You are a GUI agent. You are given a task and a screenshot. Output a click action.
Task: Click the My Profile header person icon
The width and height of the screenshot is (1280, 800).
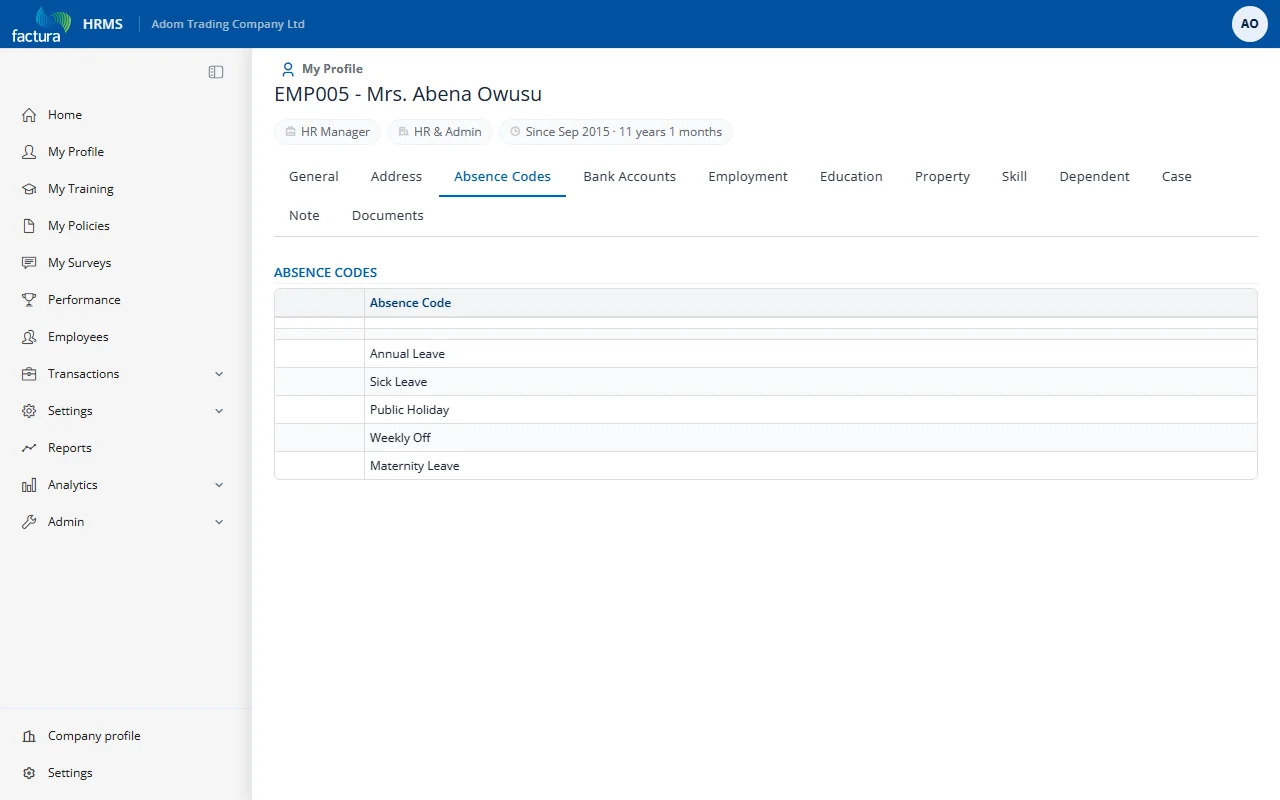click(x=288, y=69)
